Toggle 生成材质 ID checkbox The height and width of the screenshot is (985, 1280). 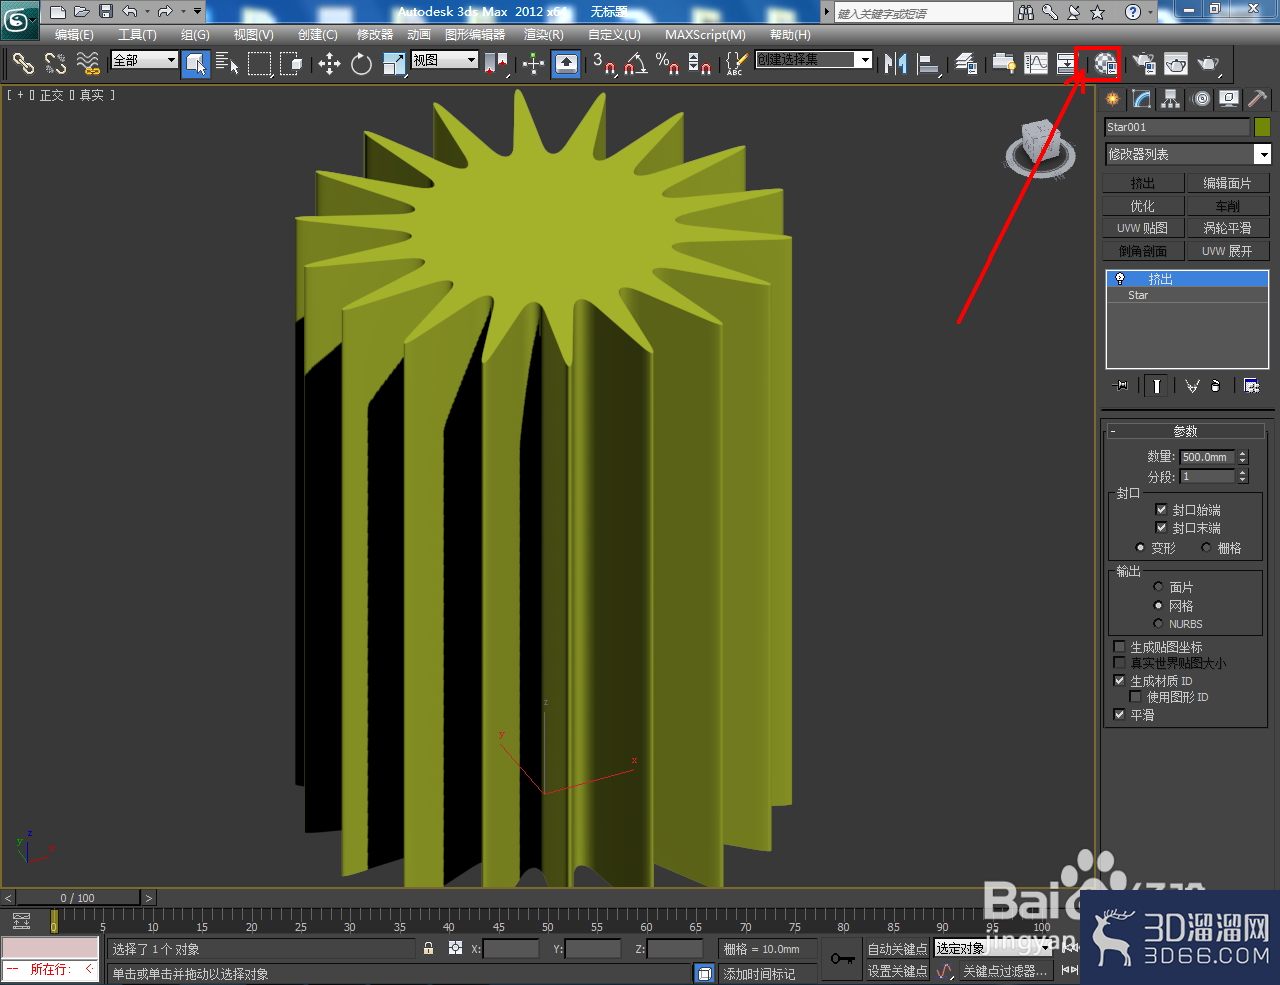[x=1119, y=680]
